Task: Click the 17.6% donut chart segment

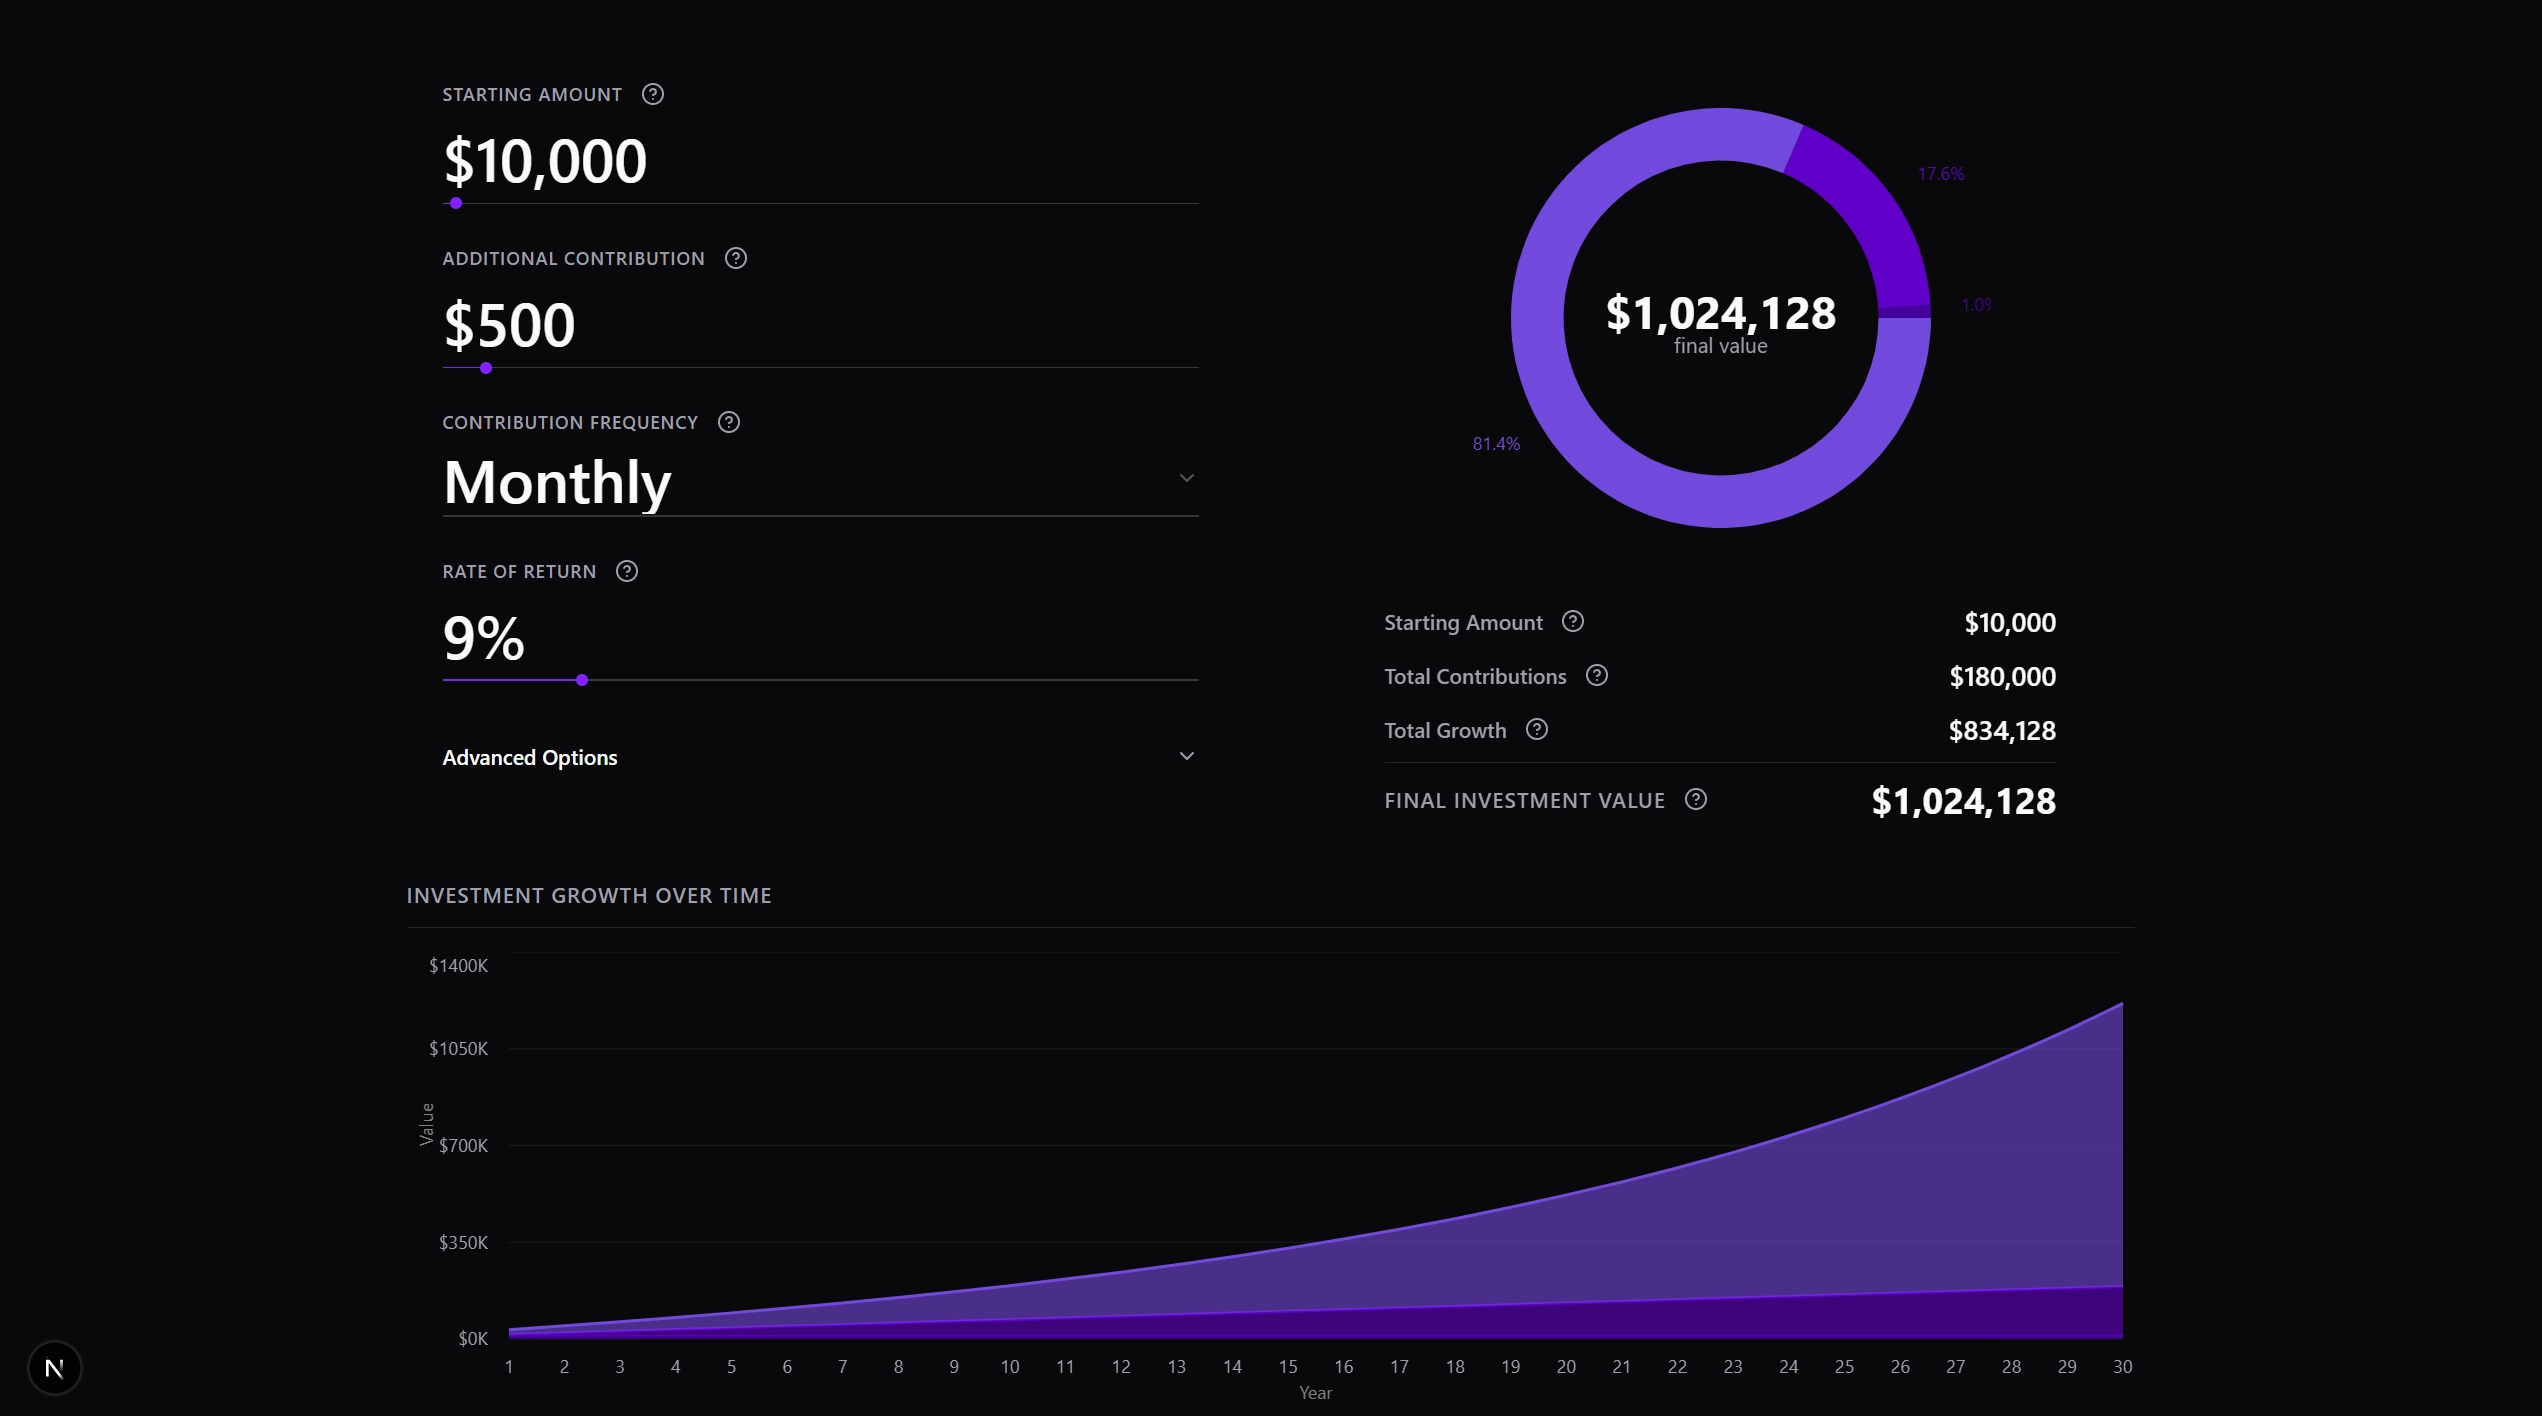Action: coord(1873,212)
